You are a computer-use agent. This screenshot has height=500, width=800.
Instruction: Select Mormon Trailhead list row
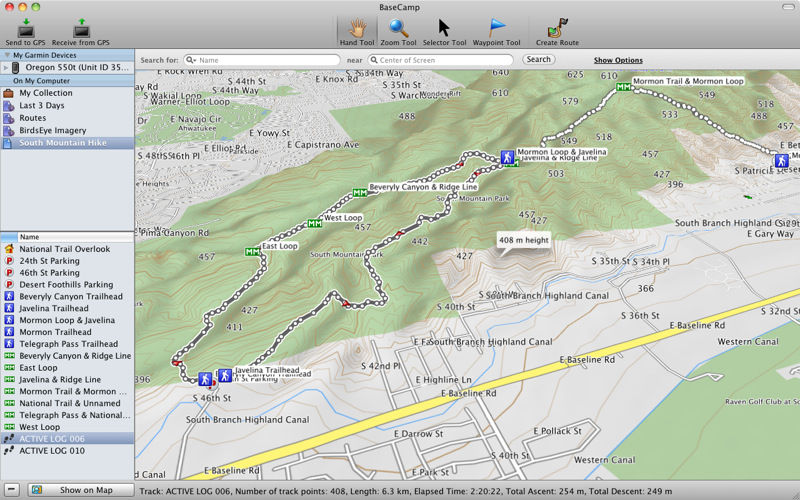tap(67, 332)
